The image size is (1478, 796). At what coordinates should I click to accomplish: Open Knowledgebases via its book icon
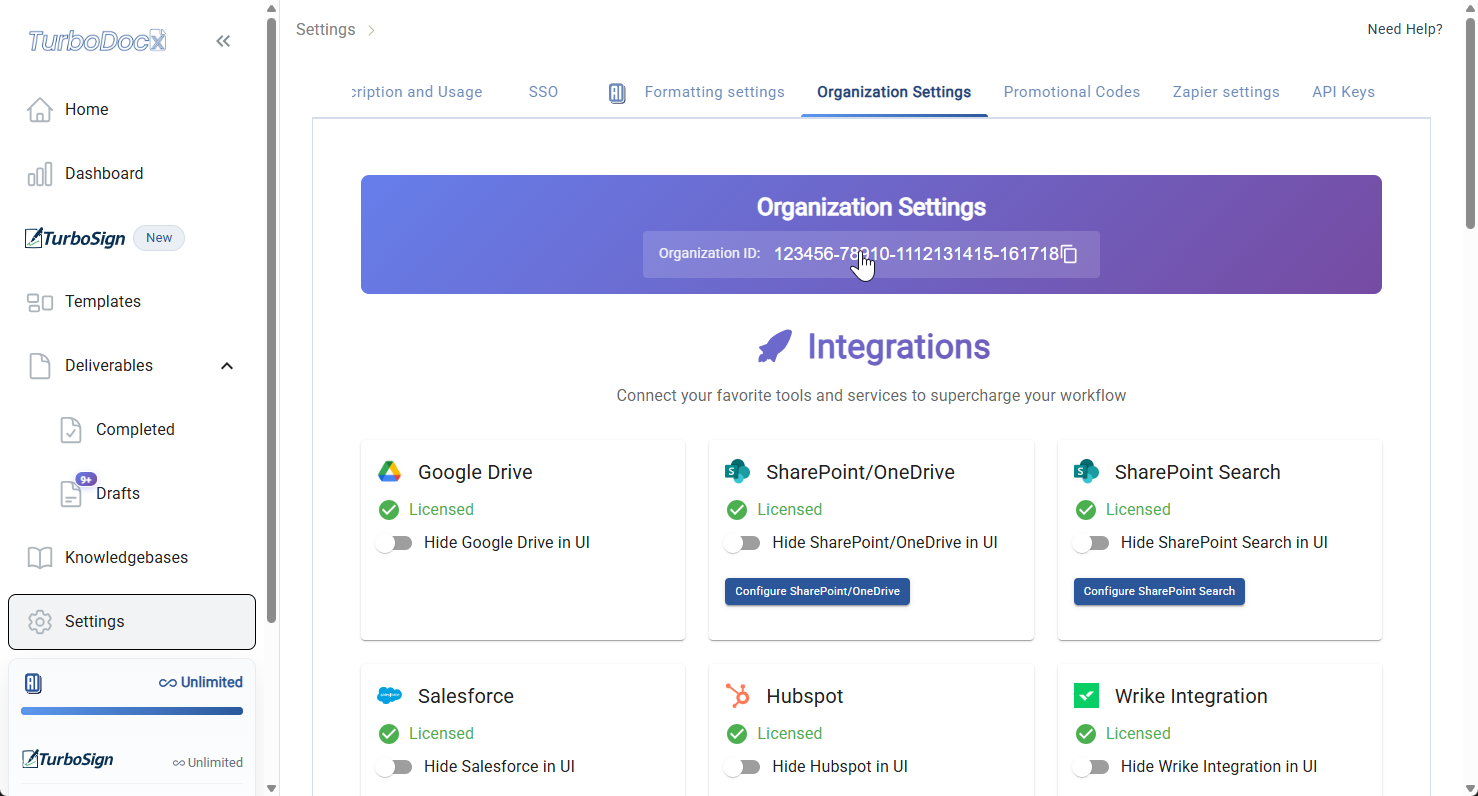[x=40, y=557]
